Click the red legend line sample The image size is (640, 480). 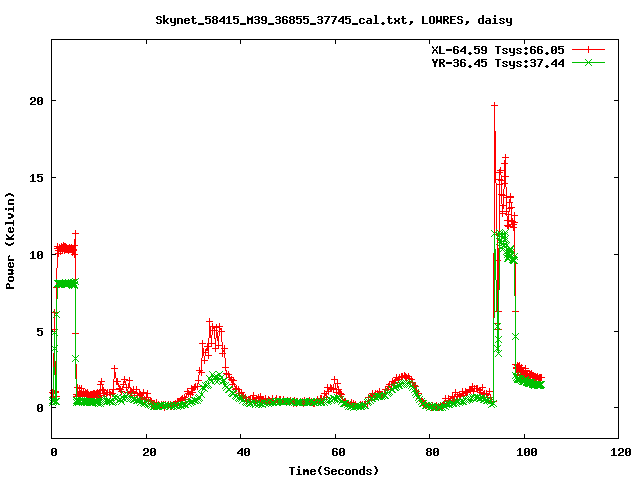coord(588,50)
